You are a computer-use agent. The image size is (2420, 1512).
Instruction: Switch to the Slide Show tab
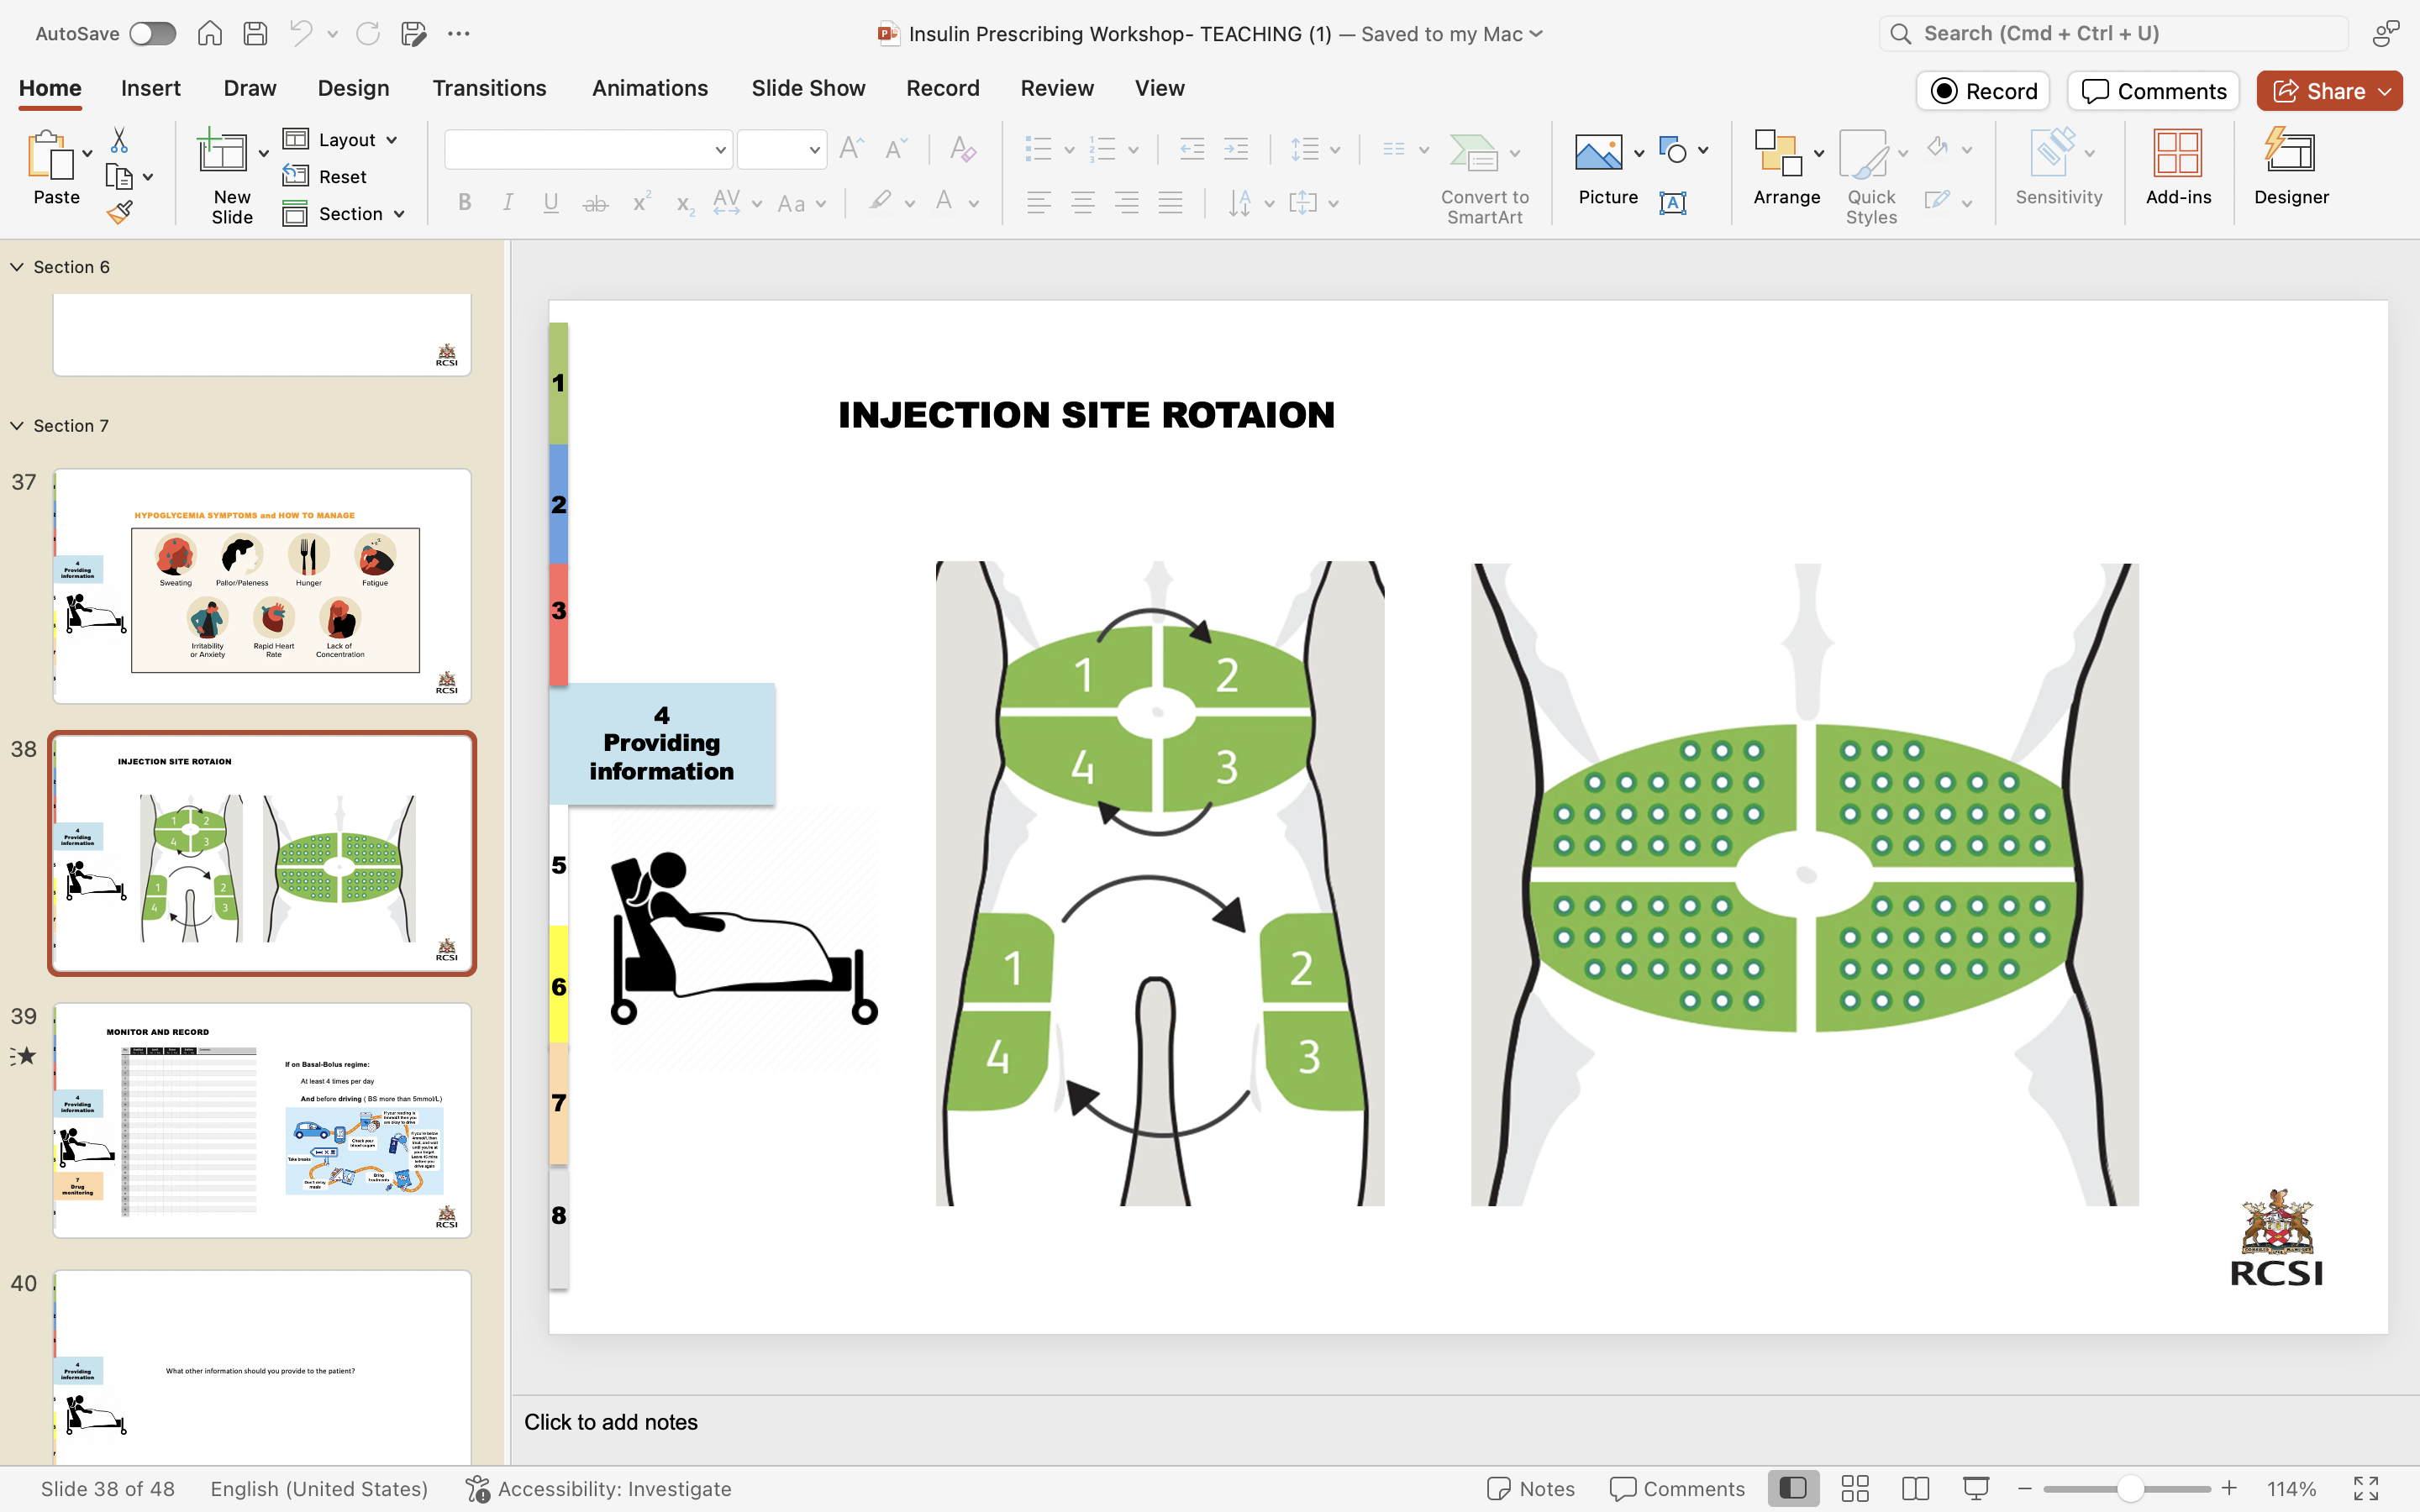click(808, 88)
